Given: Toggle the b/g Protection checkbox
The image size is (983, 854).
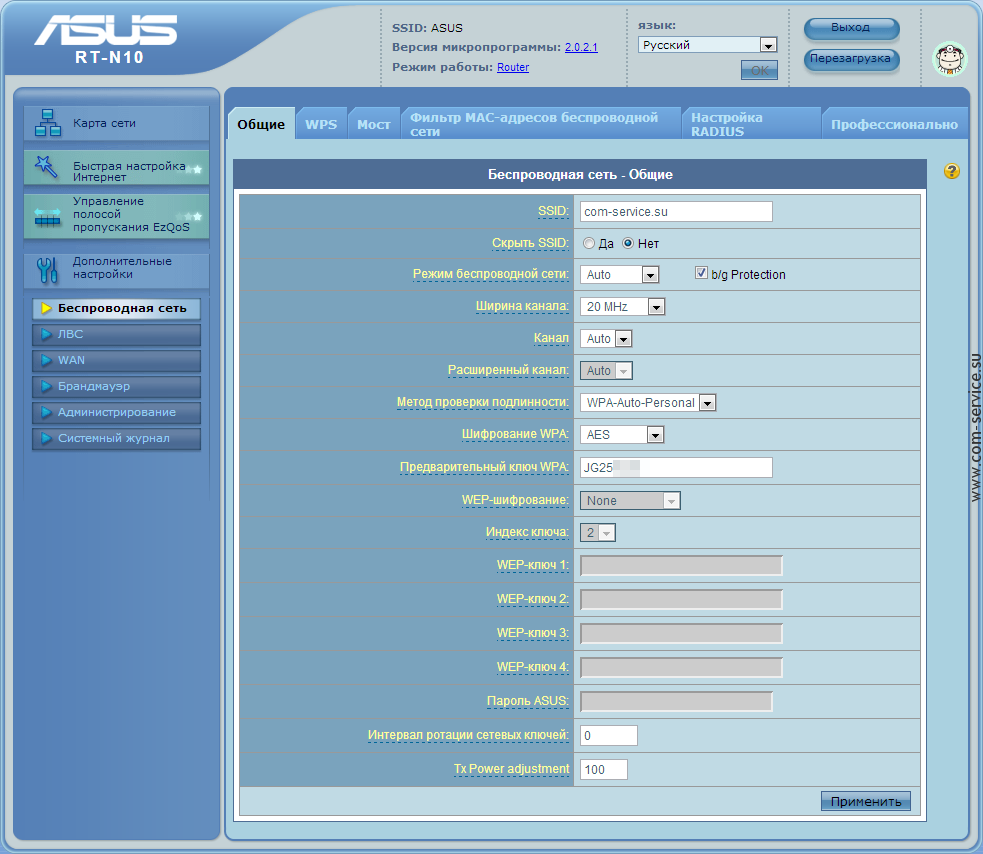Looking at the screenshot, I should pos(701,273).
